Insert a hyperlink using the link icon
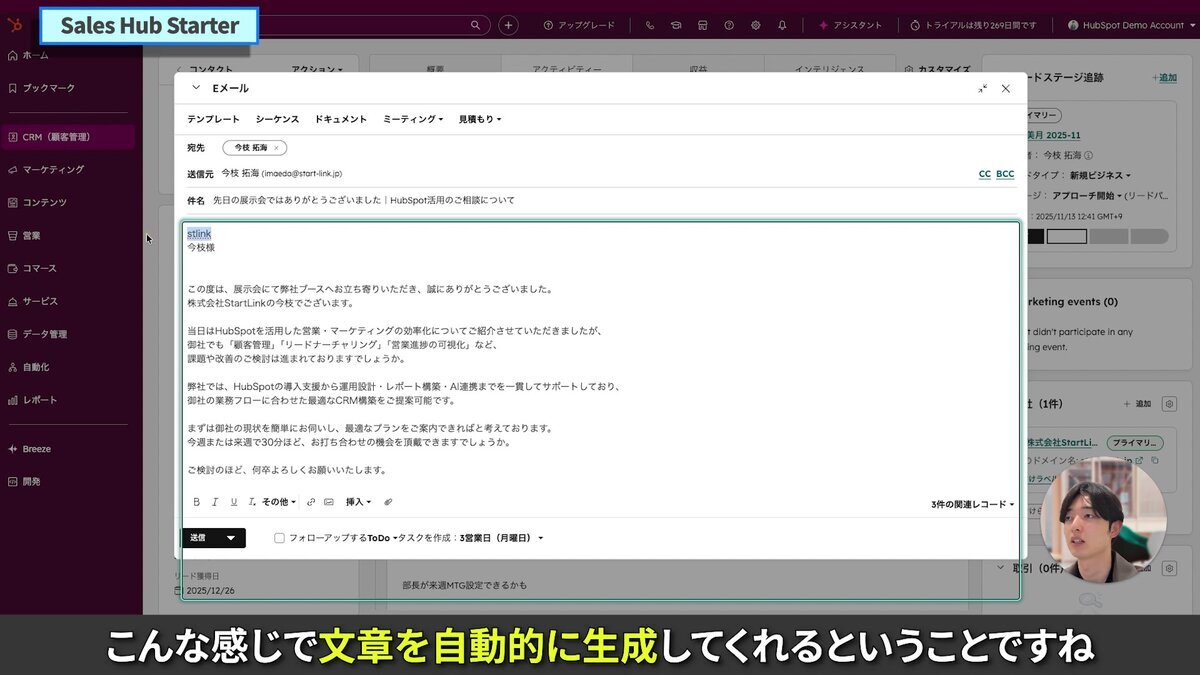The width and height of the screenshot is (1200, 675). pos(309,501)
